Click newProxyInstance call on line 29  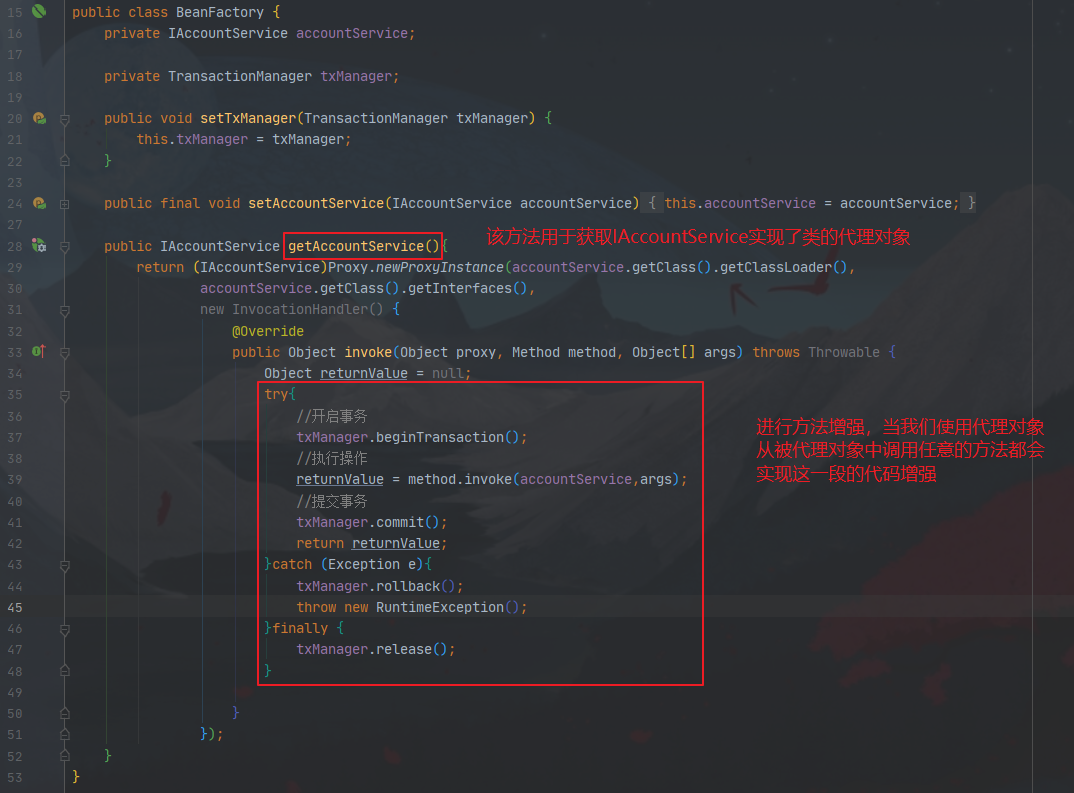click(x=440, y=267)
